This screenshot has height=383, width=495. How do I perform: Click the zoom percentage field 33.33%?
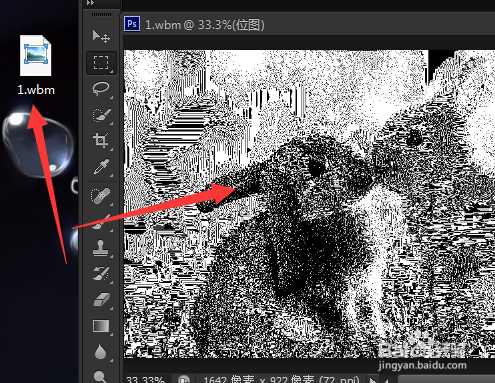[146, 379]
